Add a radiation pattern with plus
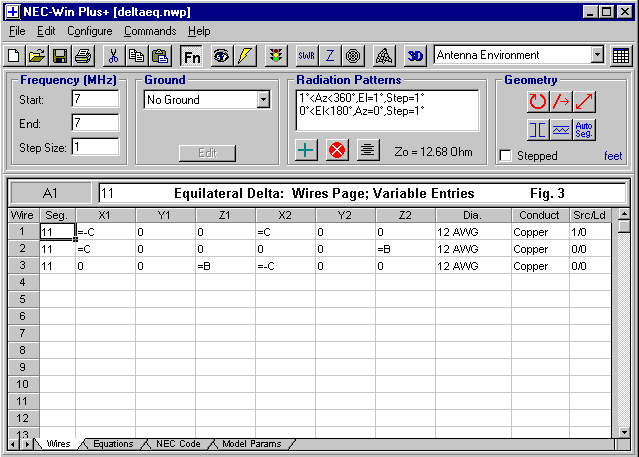 (308, 150)
